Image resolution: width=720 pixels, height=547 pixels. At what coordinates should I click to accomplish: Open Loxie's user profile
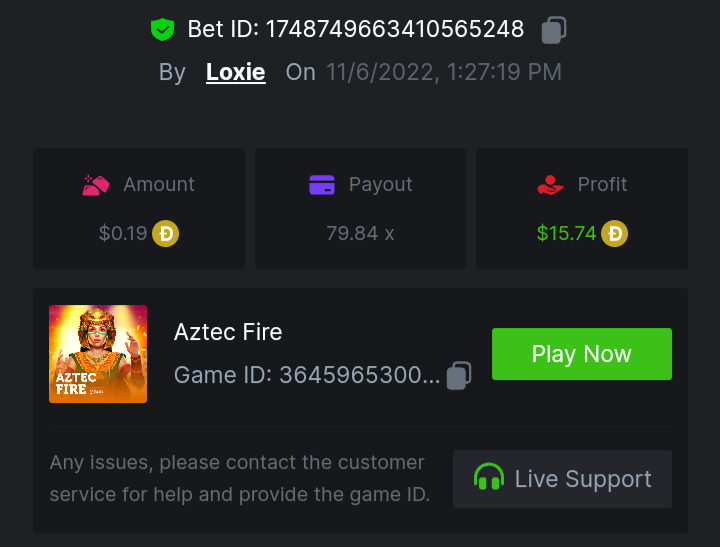coord(235,72)
